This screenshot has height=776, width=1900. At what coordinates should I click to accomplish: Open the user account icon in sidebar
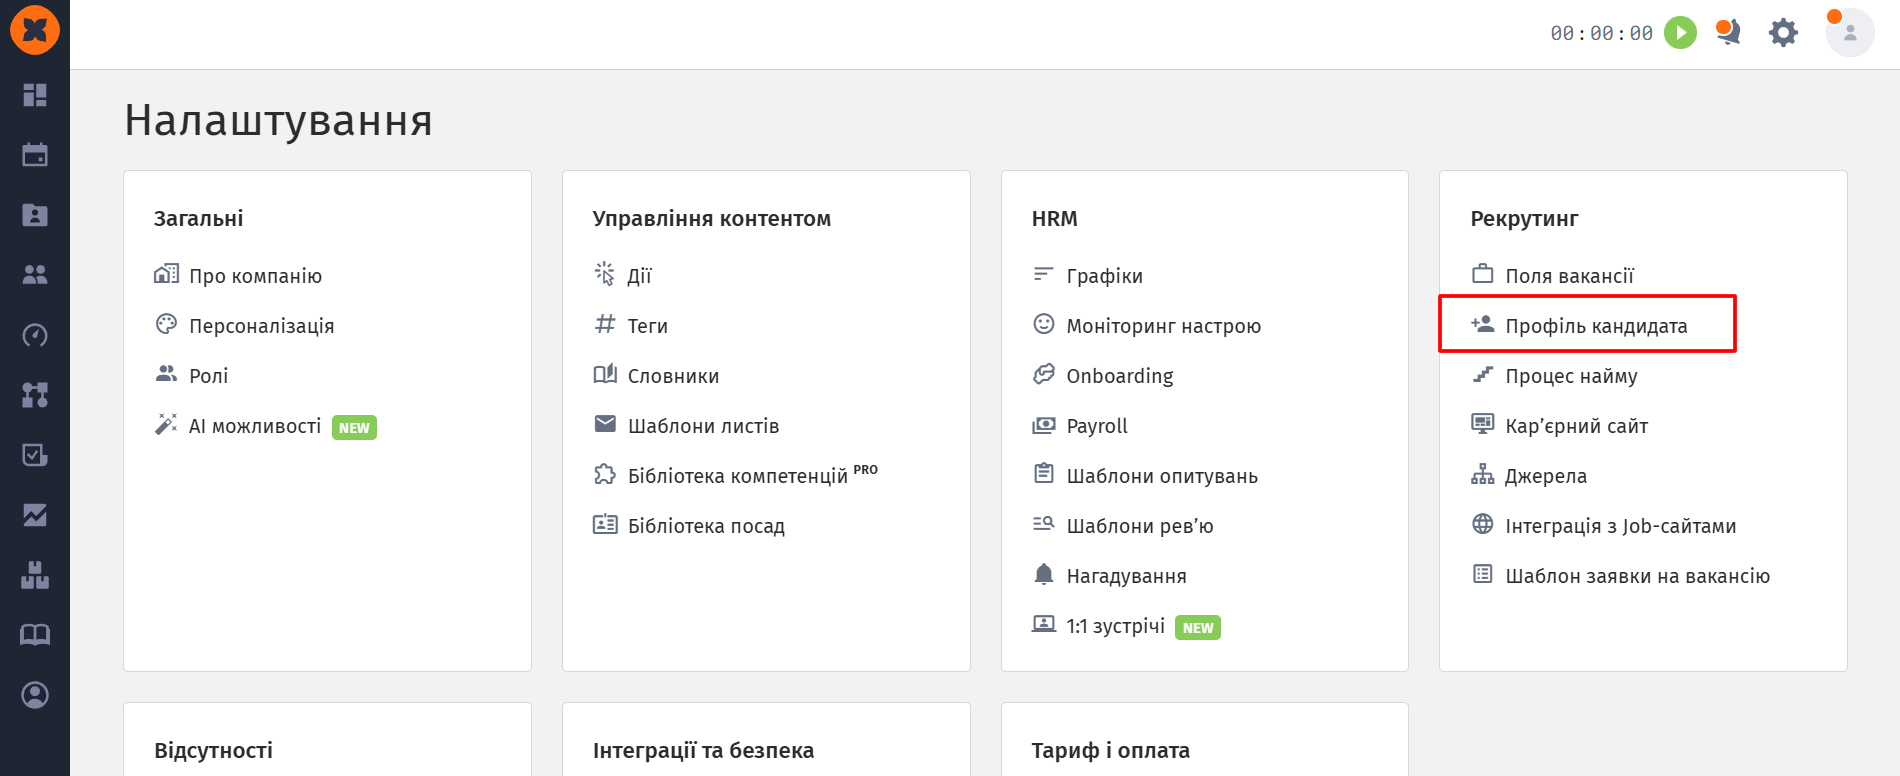[35, 695]
